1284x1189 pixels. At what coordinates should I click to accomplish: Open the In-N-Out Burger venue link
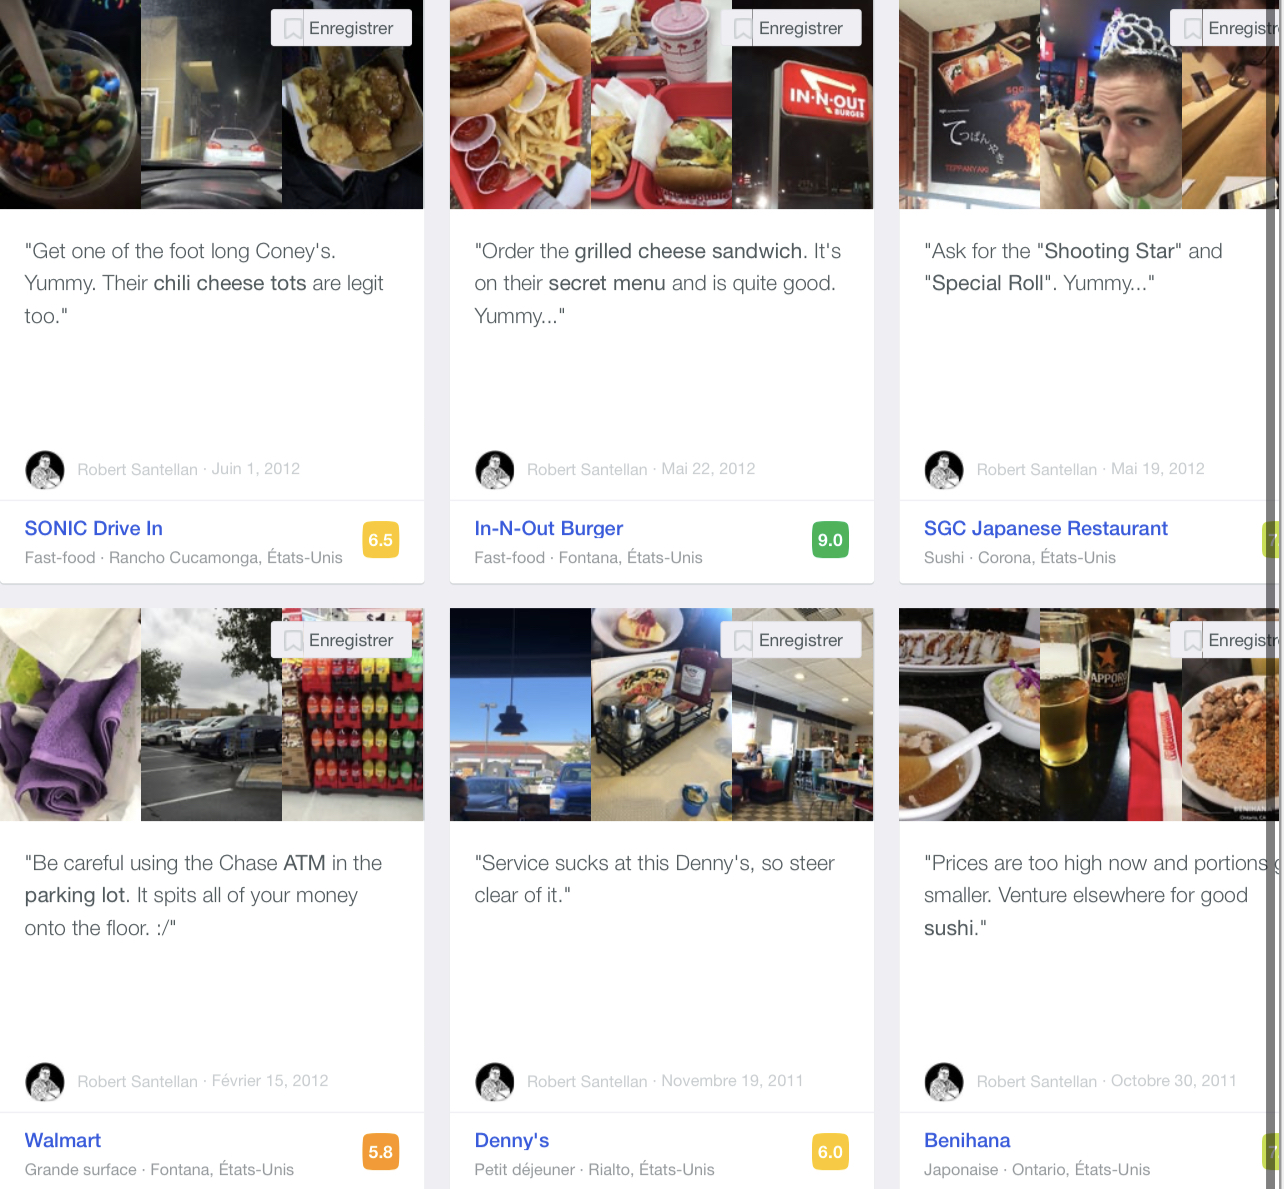click(x=549, y=528)
